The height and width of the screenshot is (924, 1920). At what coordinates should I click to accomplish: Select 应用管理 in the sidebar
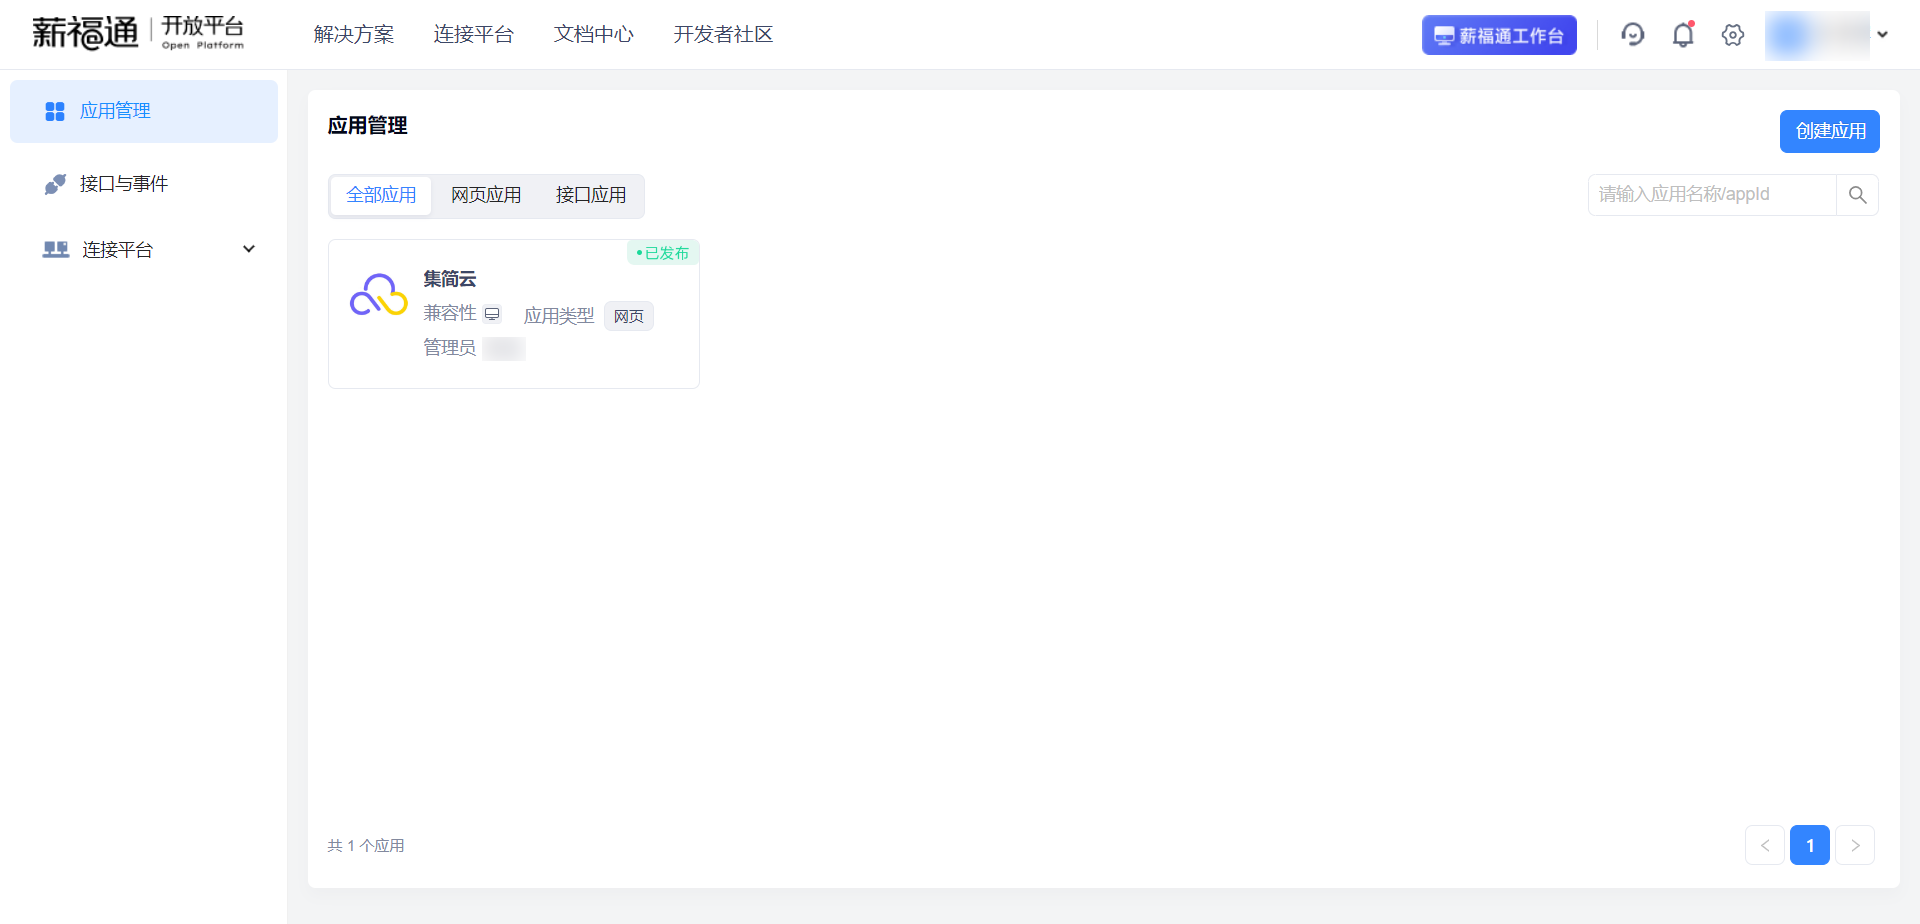click(144, 111)
